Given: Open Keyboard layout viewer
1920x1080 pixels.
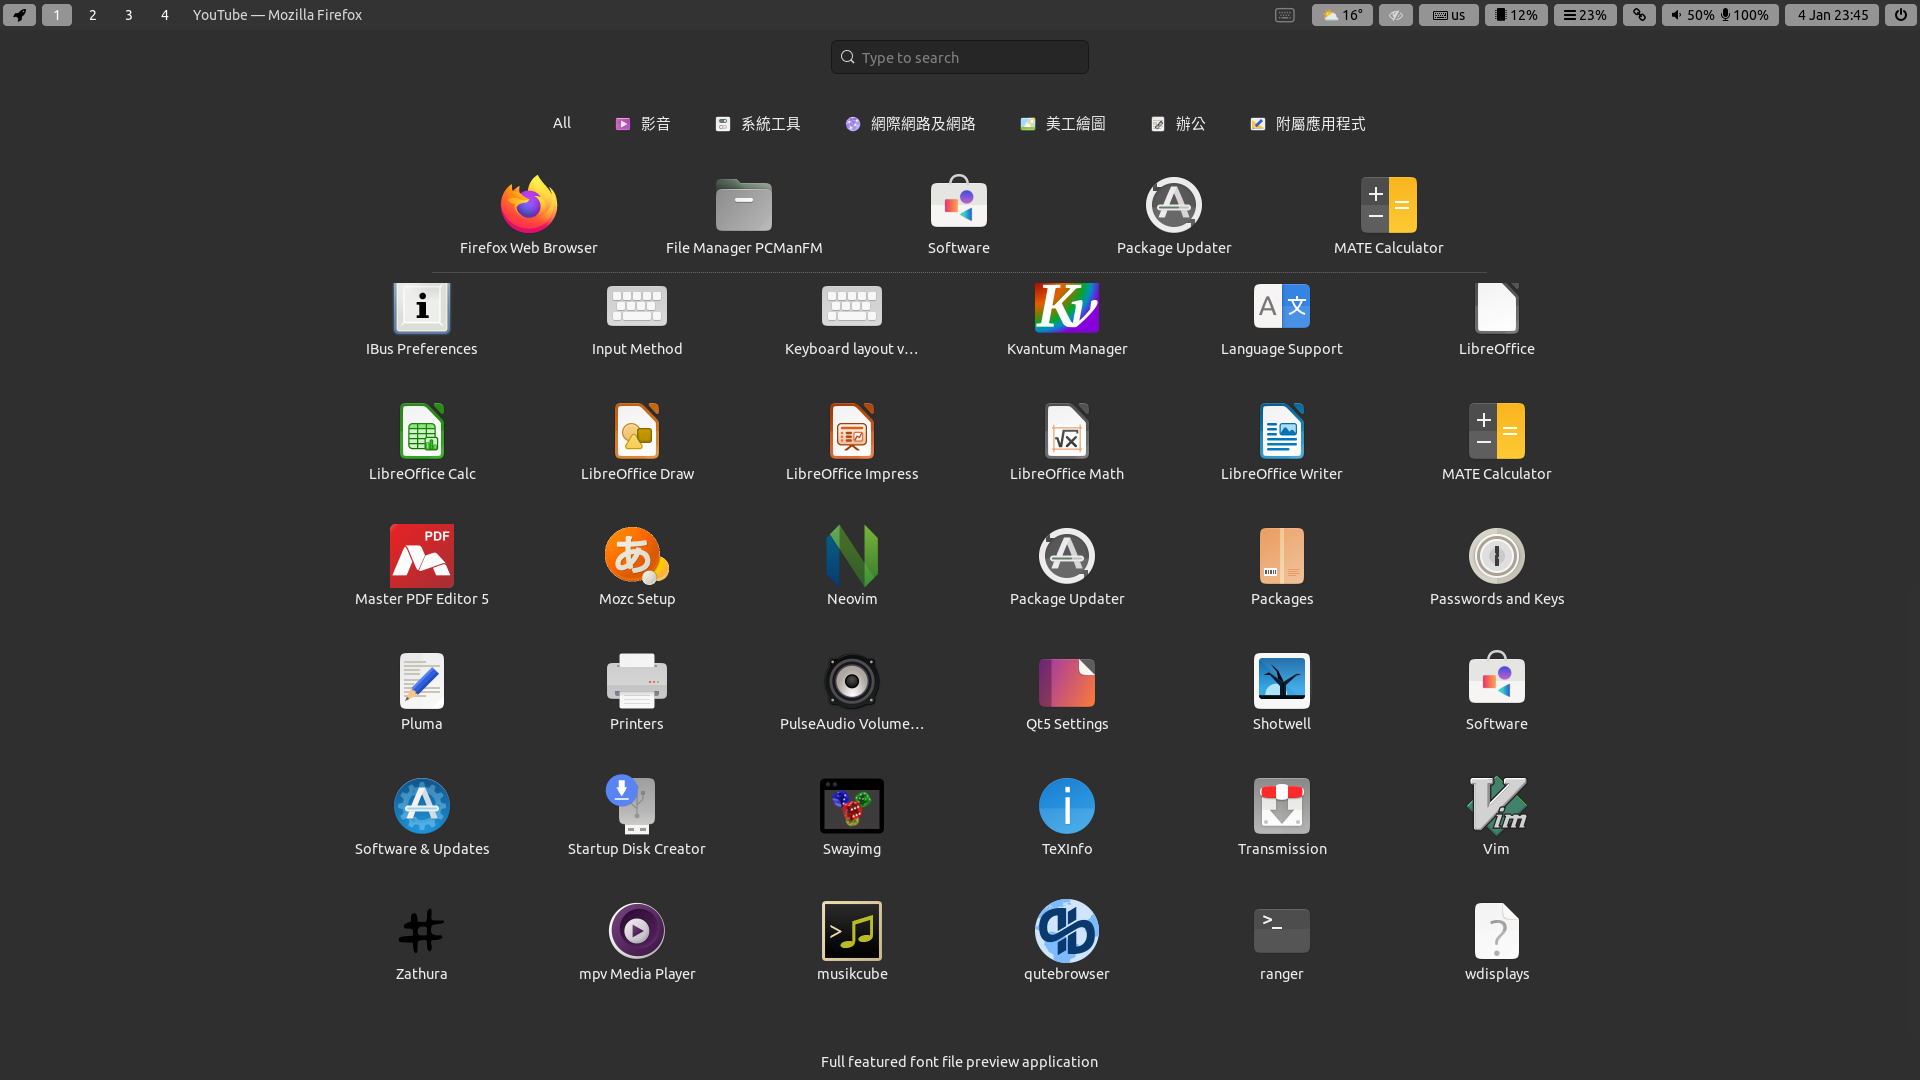Looking at the screenshot, I should [x=852, y=320].
